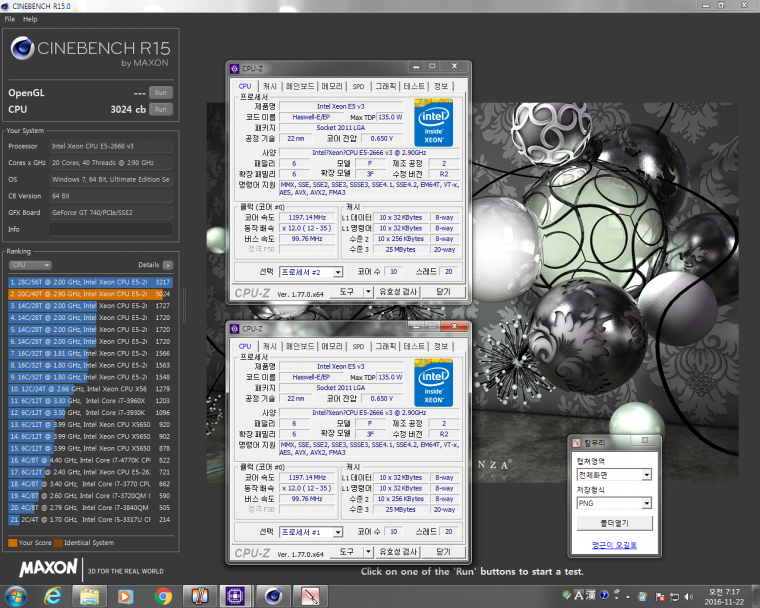Click the blue hyperlink in Kalmuri window
The width and height of the screenshot is (760, 608).
click(614, 545)
